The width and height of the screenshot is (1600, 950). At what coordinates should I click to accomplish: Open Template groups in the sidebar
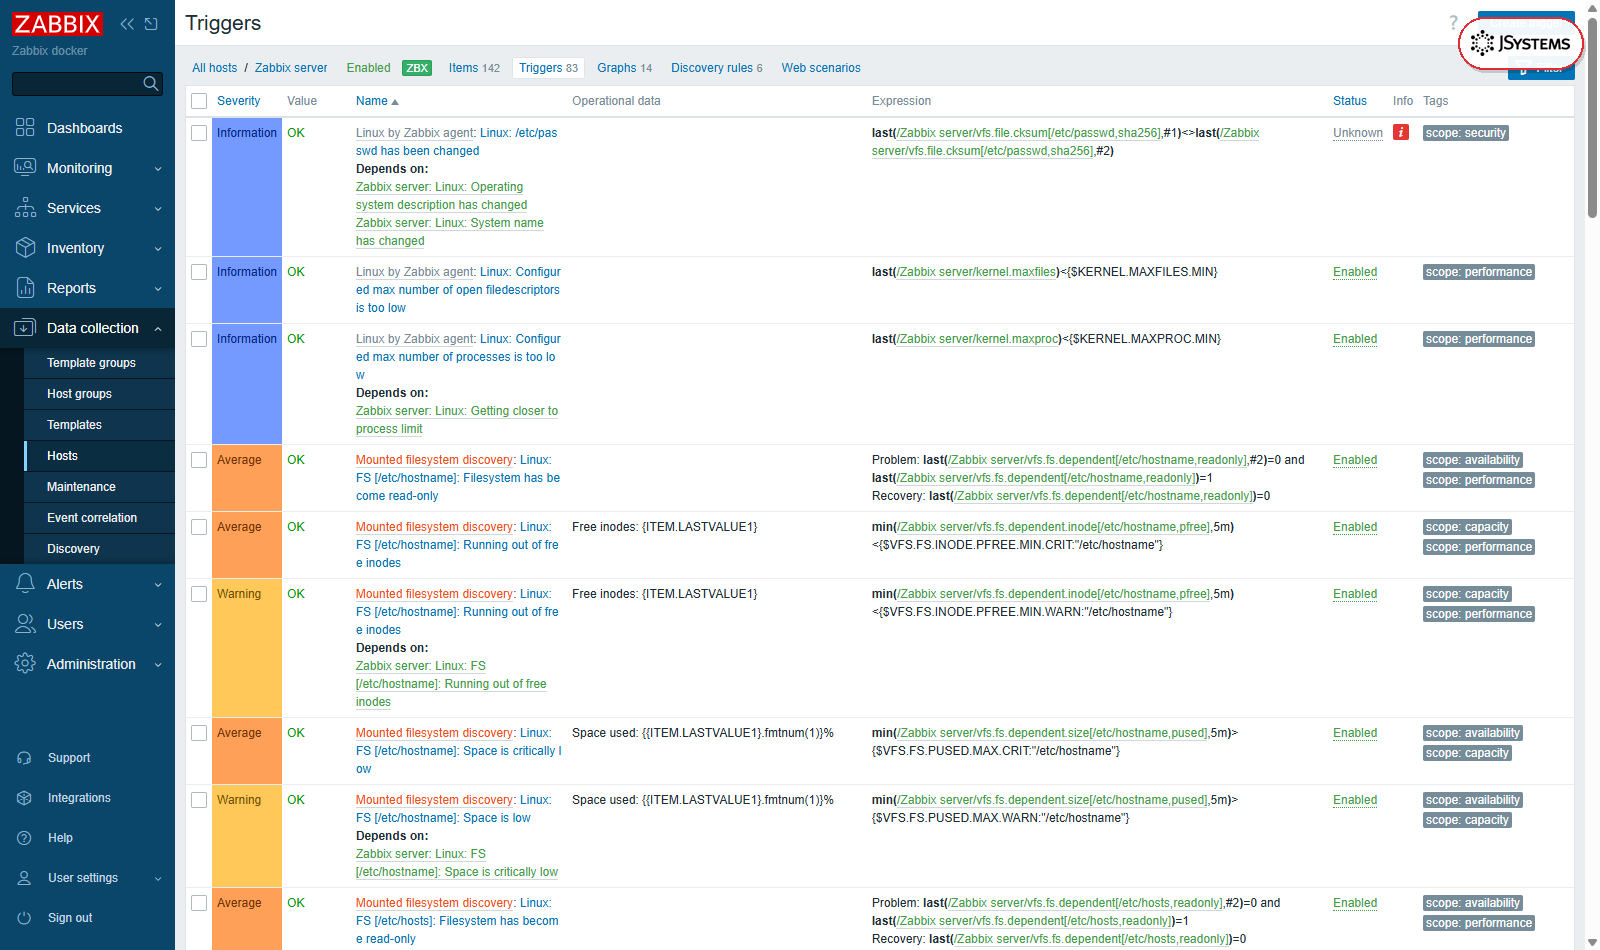91,363
